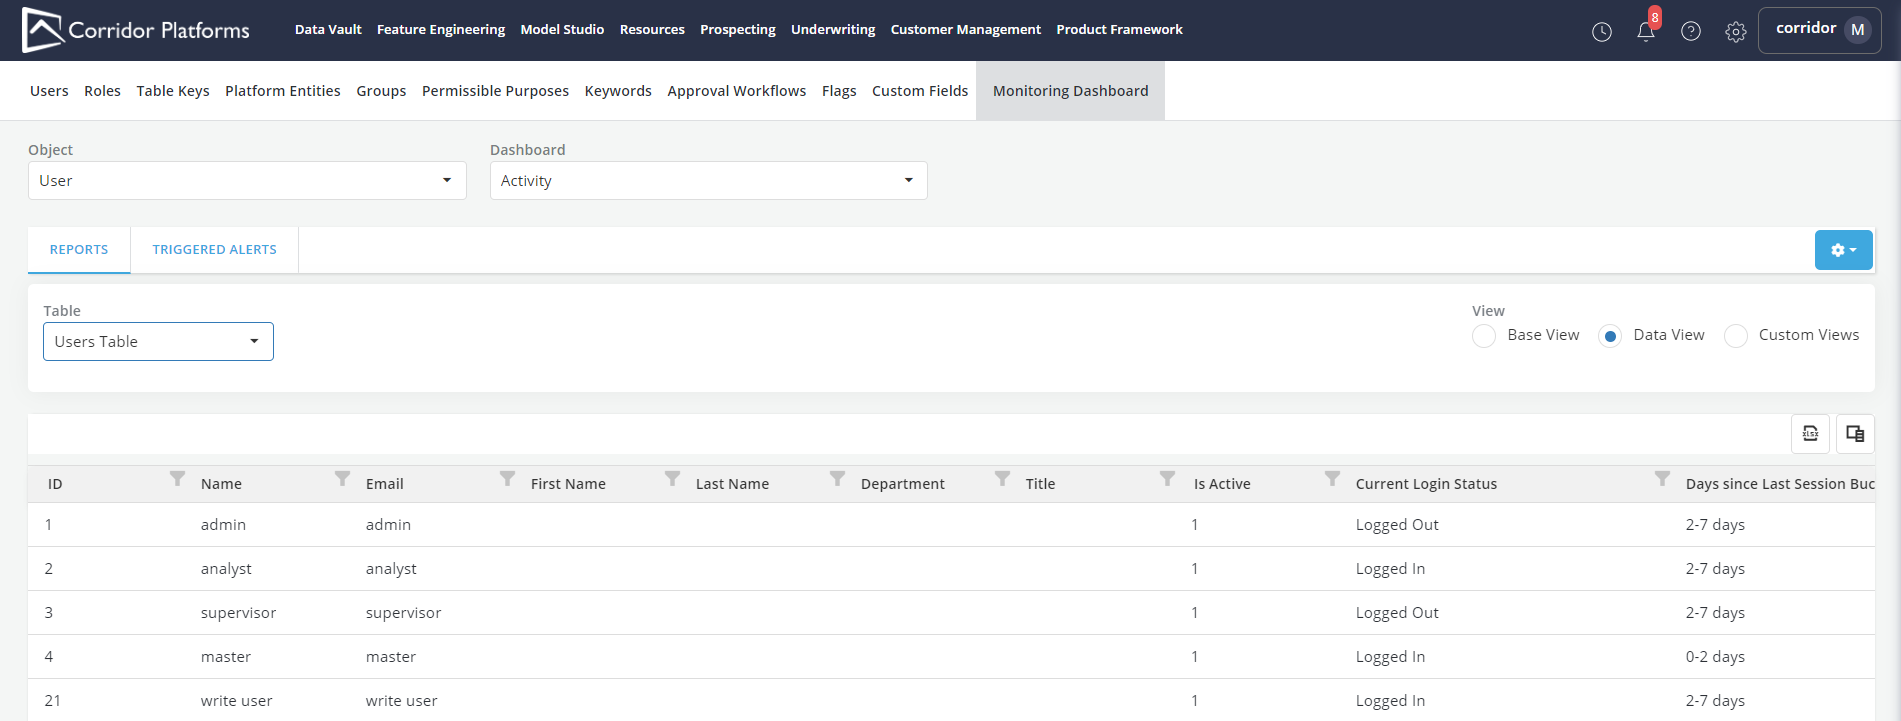The width and height of the screenshot is (1901, 721).
Task: Expand the Dashboard Activity dropdown
Action: [708, 181]
